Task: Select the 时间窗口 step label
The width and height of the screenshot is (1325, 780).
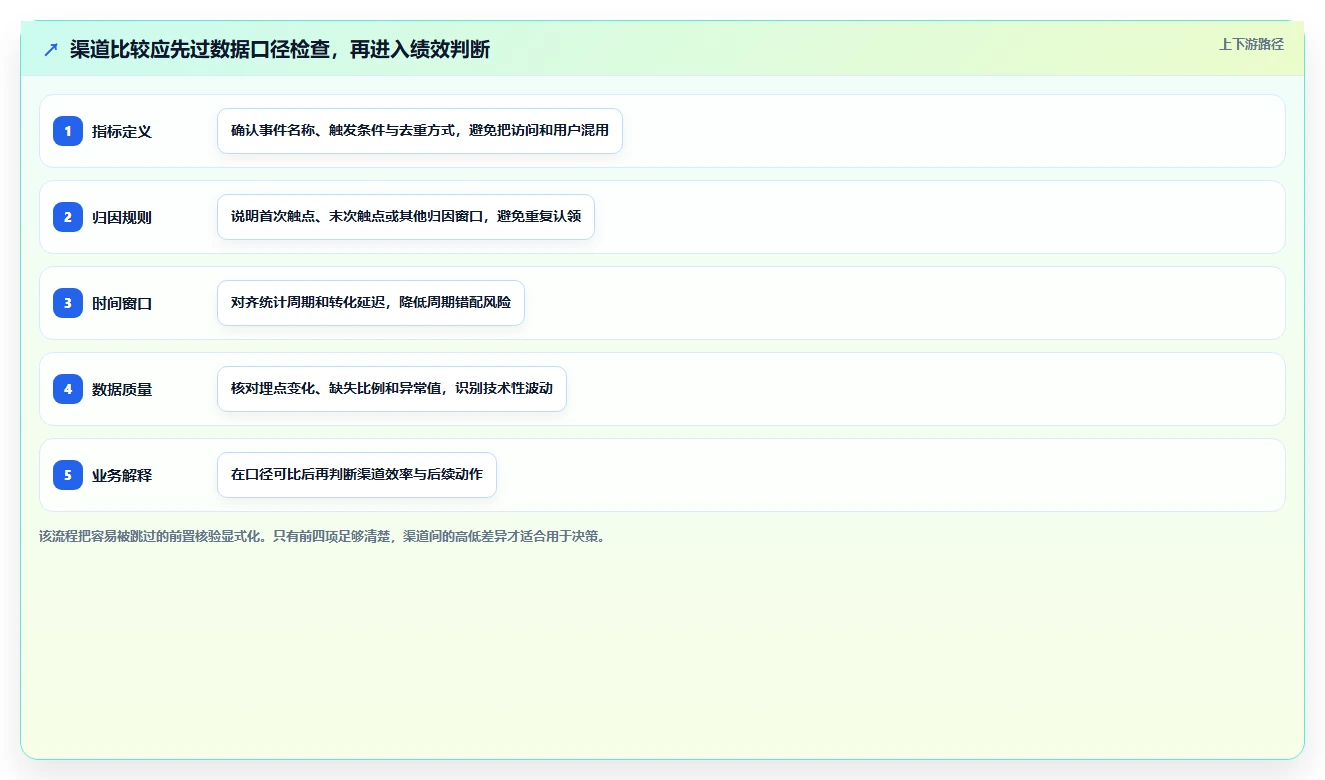Action: (x=122, y=303)
